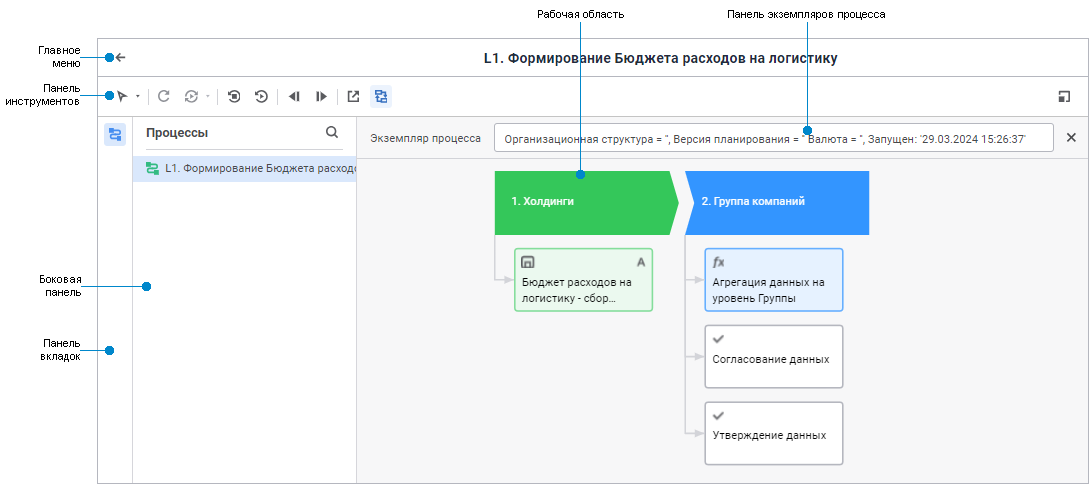Open the pointer tool dropdown arrow
Screen dimensions: 1092x486
(138, 97)
